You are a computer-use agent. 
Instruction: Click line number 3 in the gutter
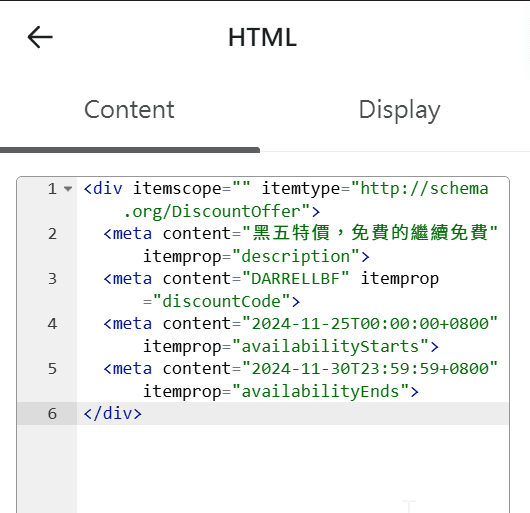pyautogui.click(x=52, y=279)
